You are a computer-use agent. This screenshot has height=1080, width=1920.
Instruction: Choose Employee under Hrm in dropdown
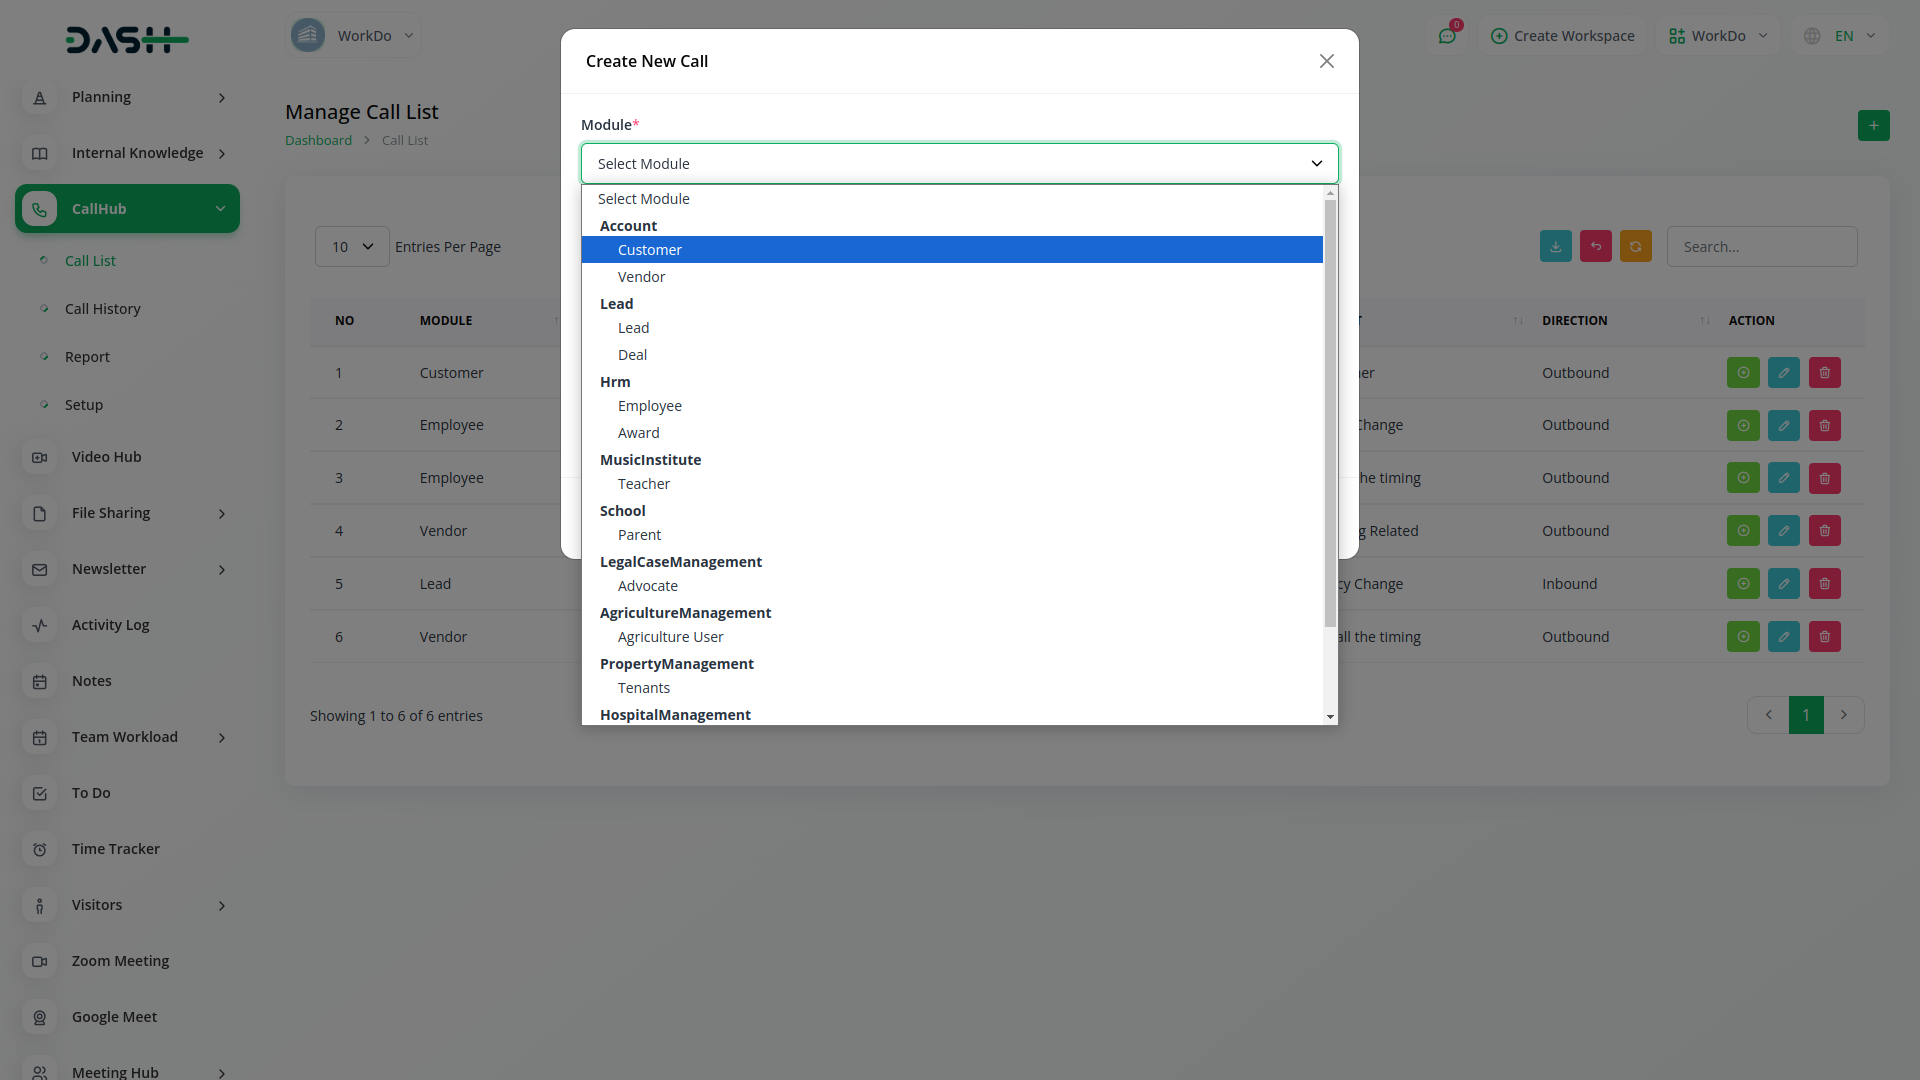click(649, 406)
